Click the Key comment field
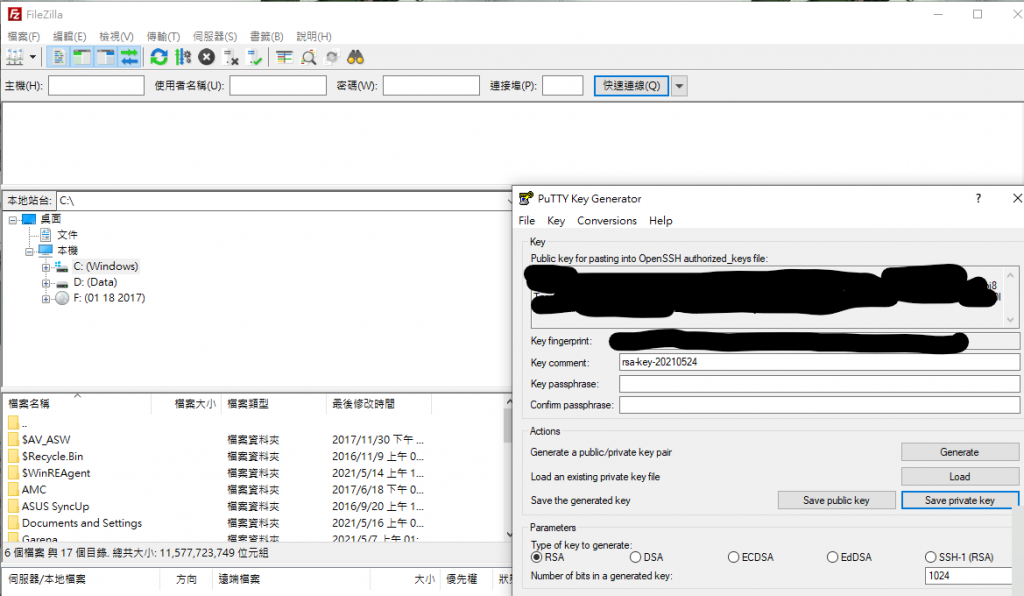Image resolution: width=1024 pixels, height=596 pixels. [819, 362]
